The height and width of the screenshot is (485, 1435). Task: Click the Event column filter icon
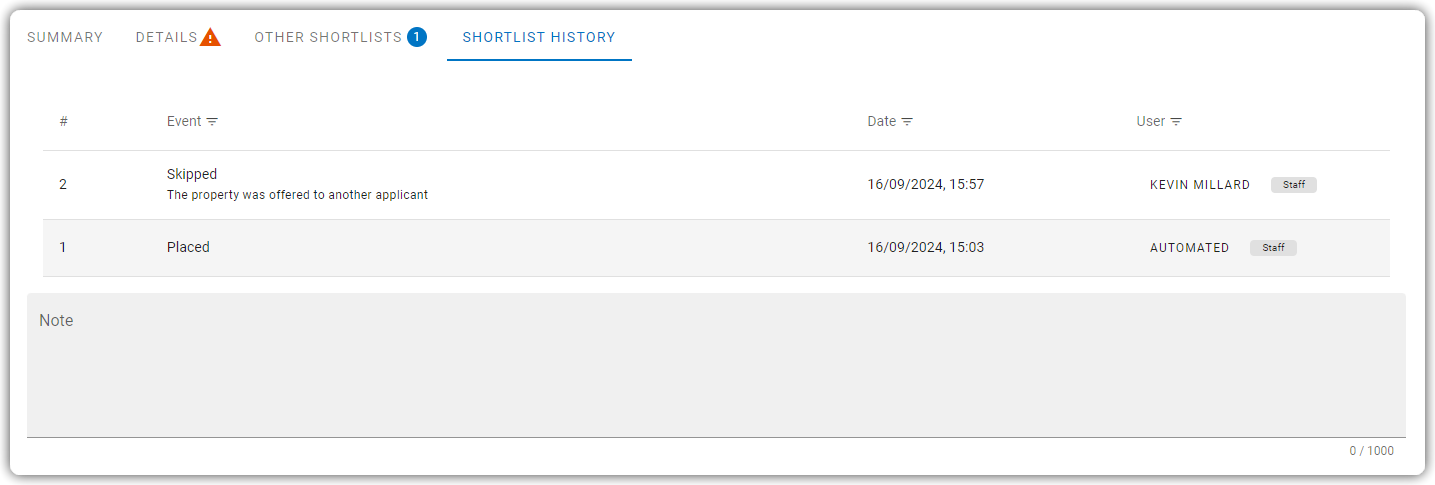[x=212, y=121]
